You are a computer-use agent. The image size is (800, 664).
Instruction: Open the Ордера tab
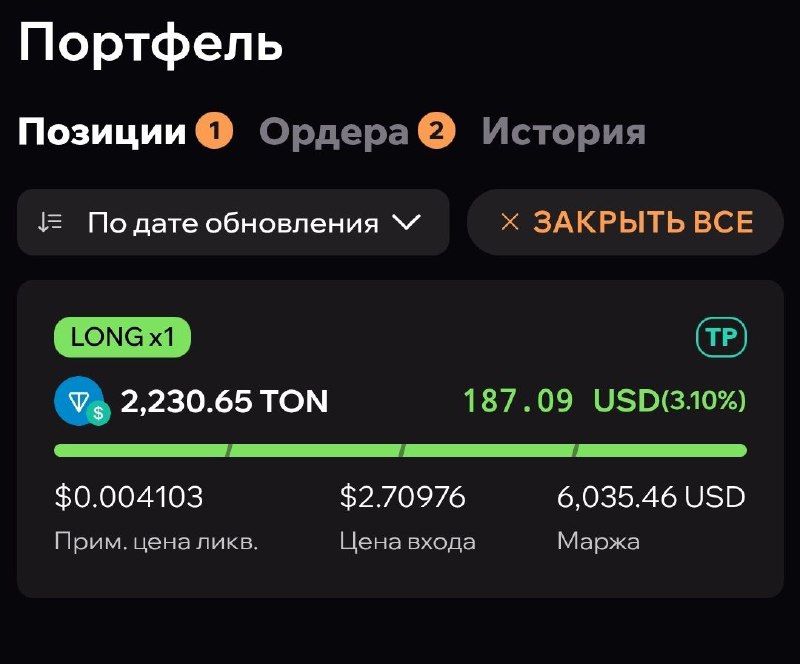pos(334,132)
